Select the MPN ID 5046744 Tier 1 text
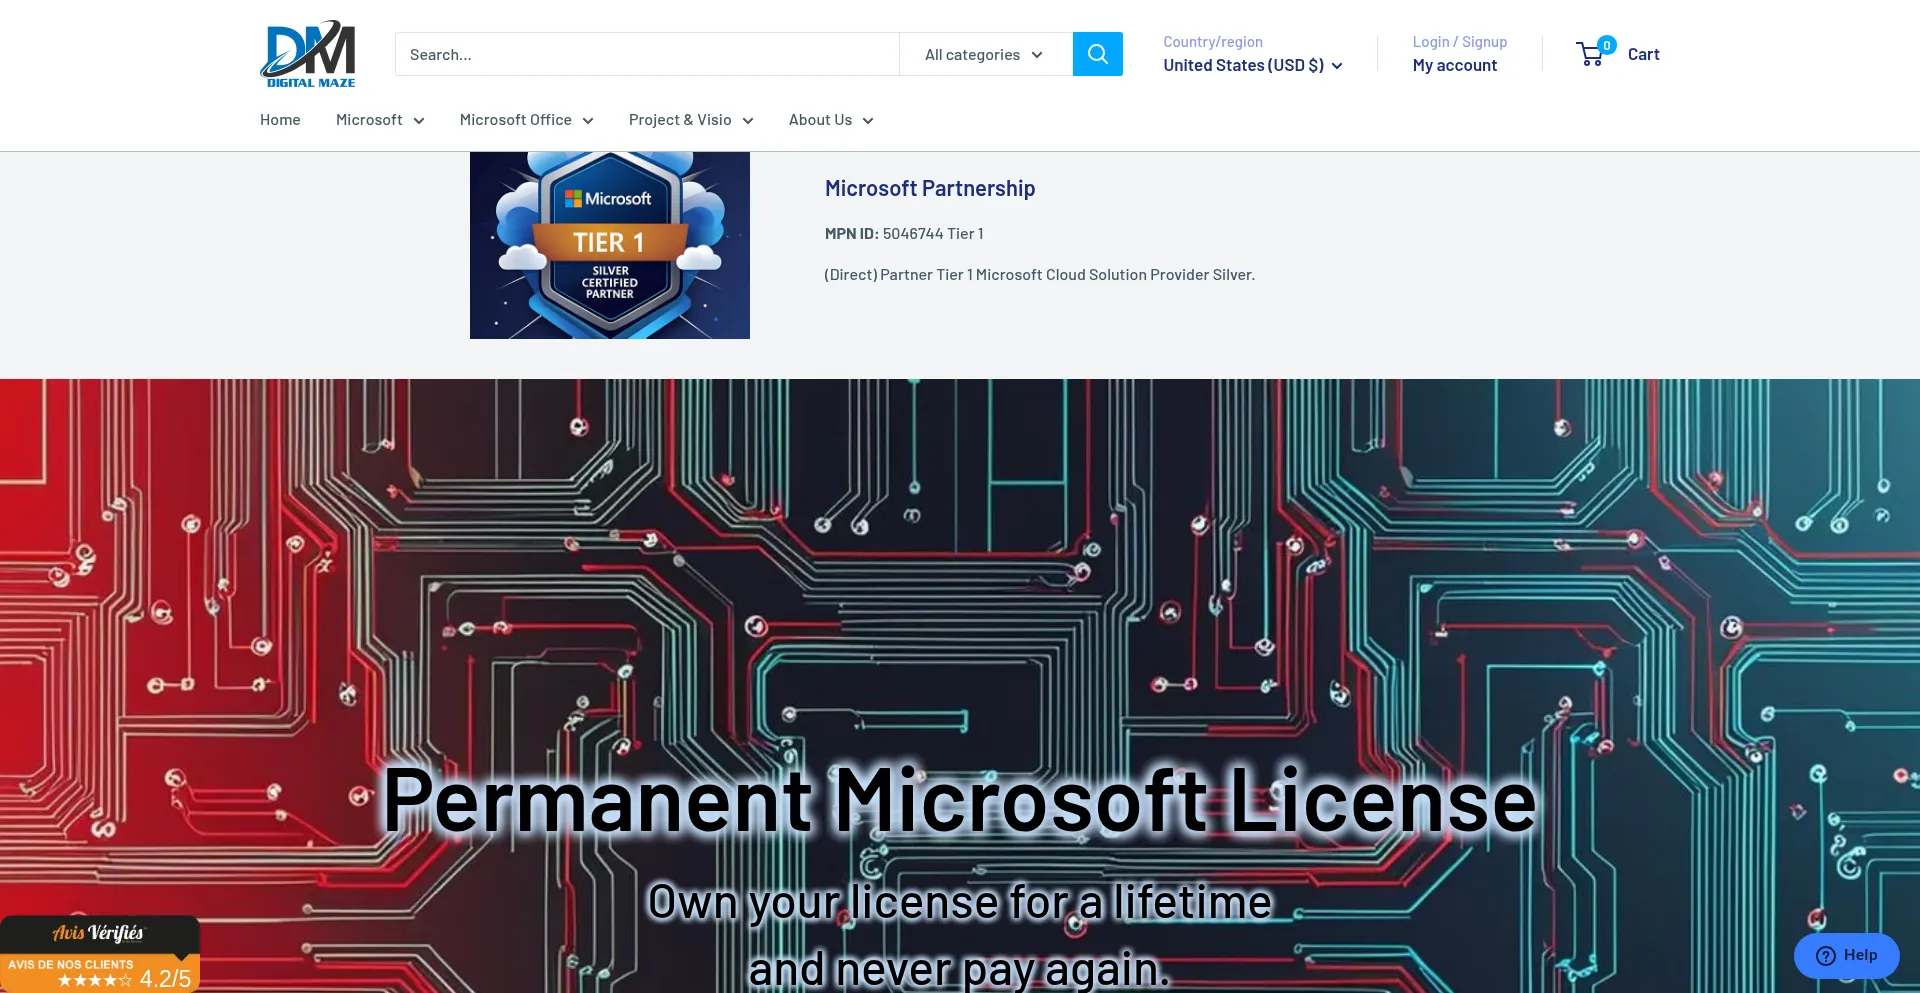 (x=904, y=233)
